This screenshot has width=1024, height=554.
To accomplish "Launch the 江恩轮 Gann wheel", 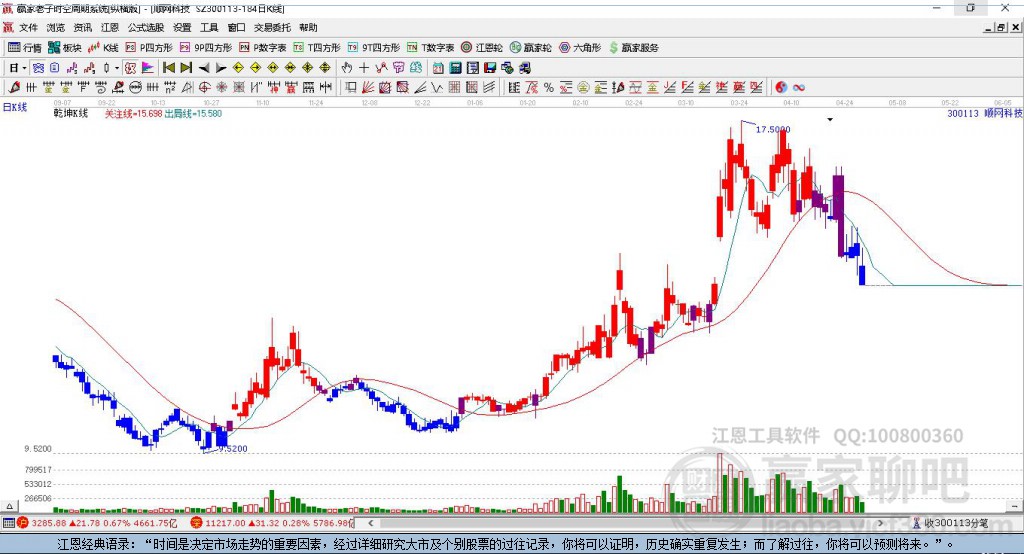I will click(x=482, y=48).
